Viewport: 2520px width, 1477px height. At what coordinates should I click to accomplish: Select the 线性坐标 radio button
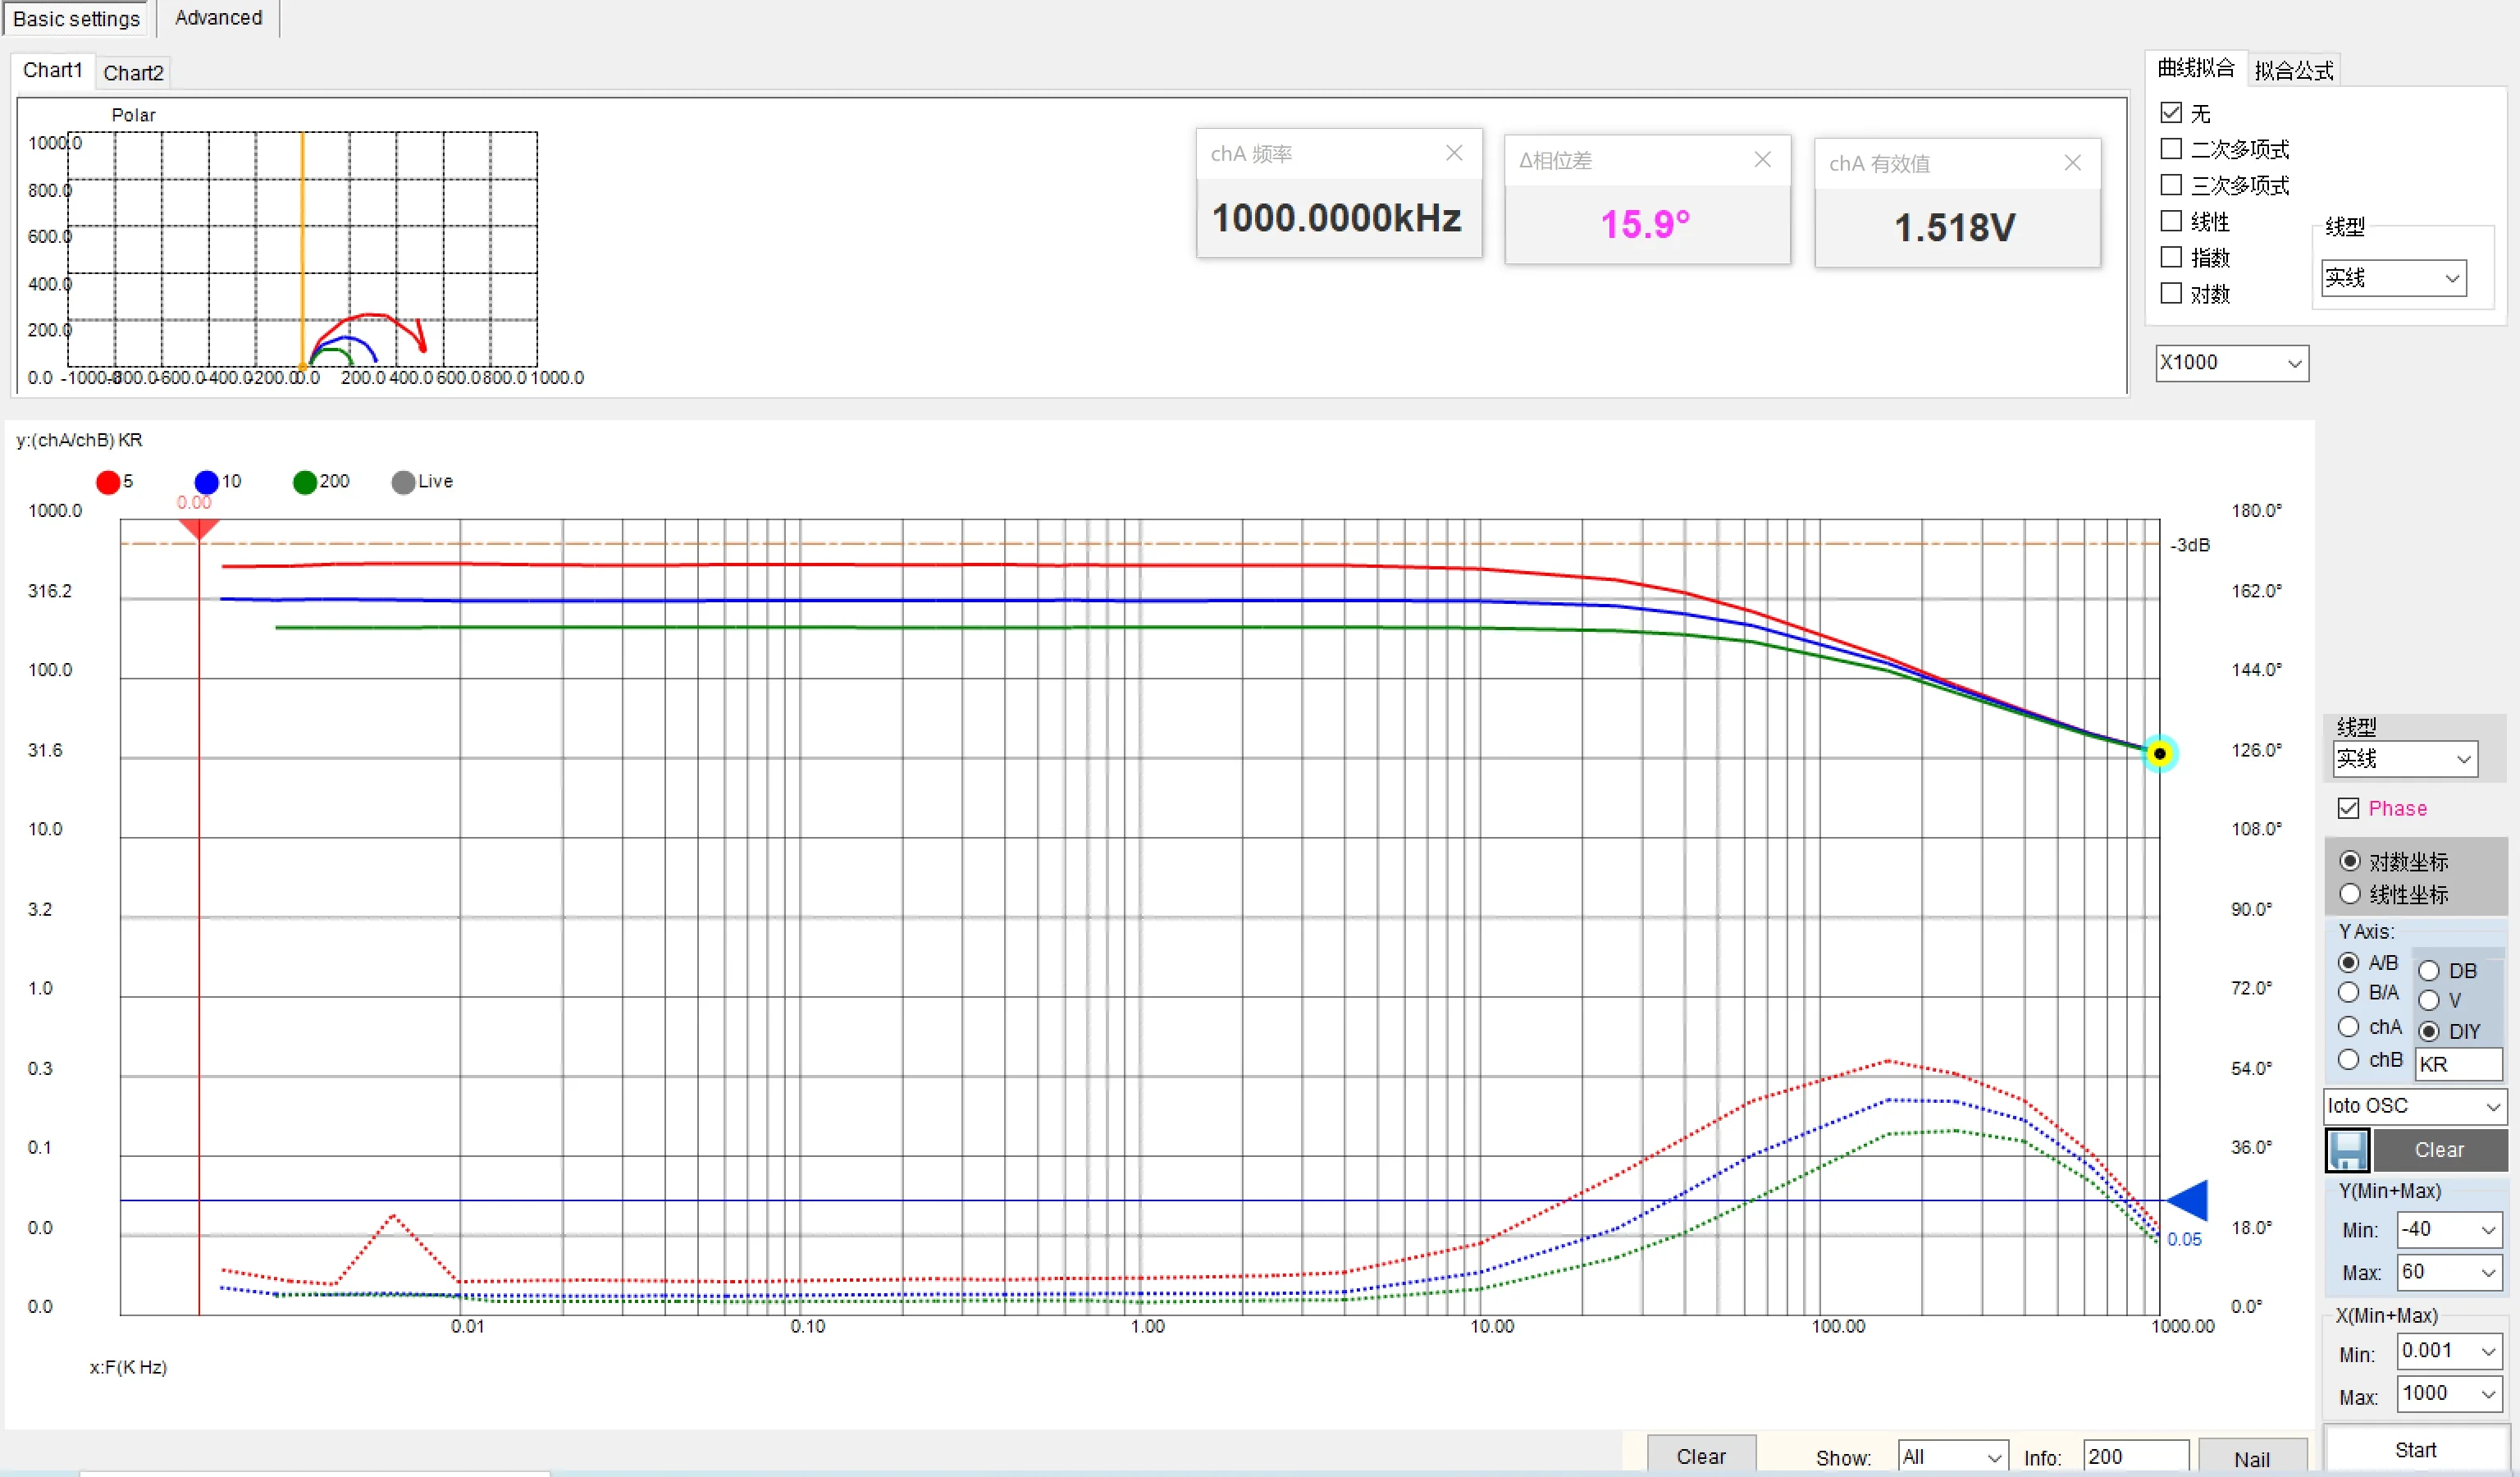[2350, 894]
